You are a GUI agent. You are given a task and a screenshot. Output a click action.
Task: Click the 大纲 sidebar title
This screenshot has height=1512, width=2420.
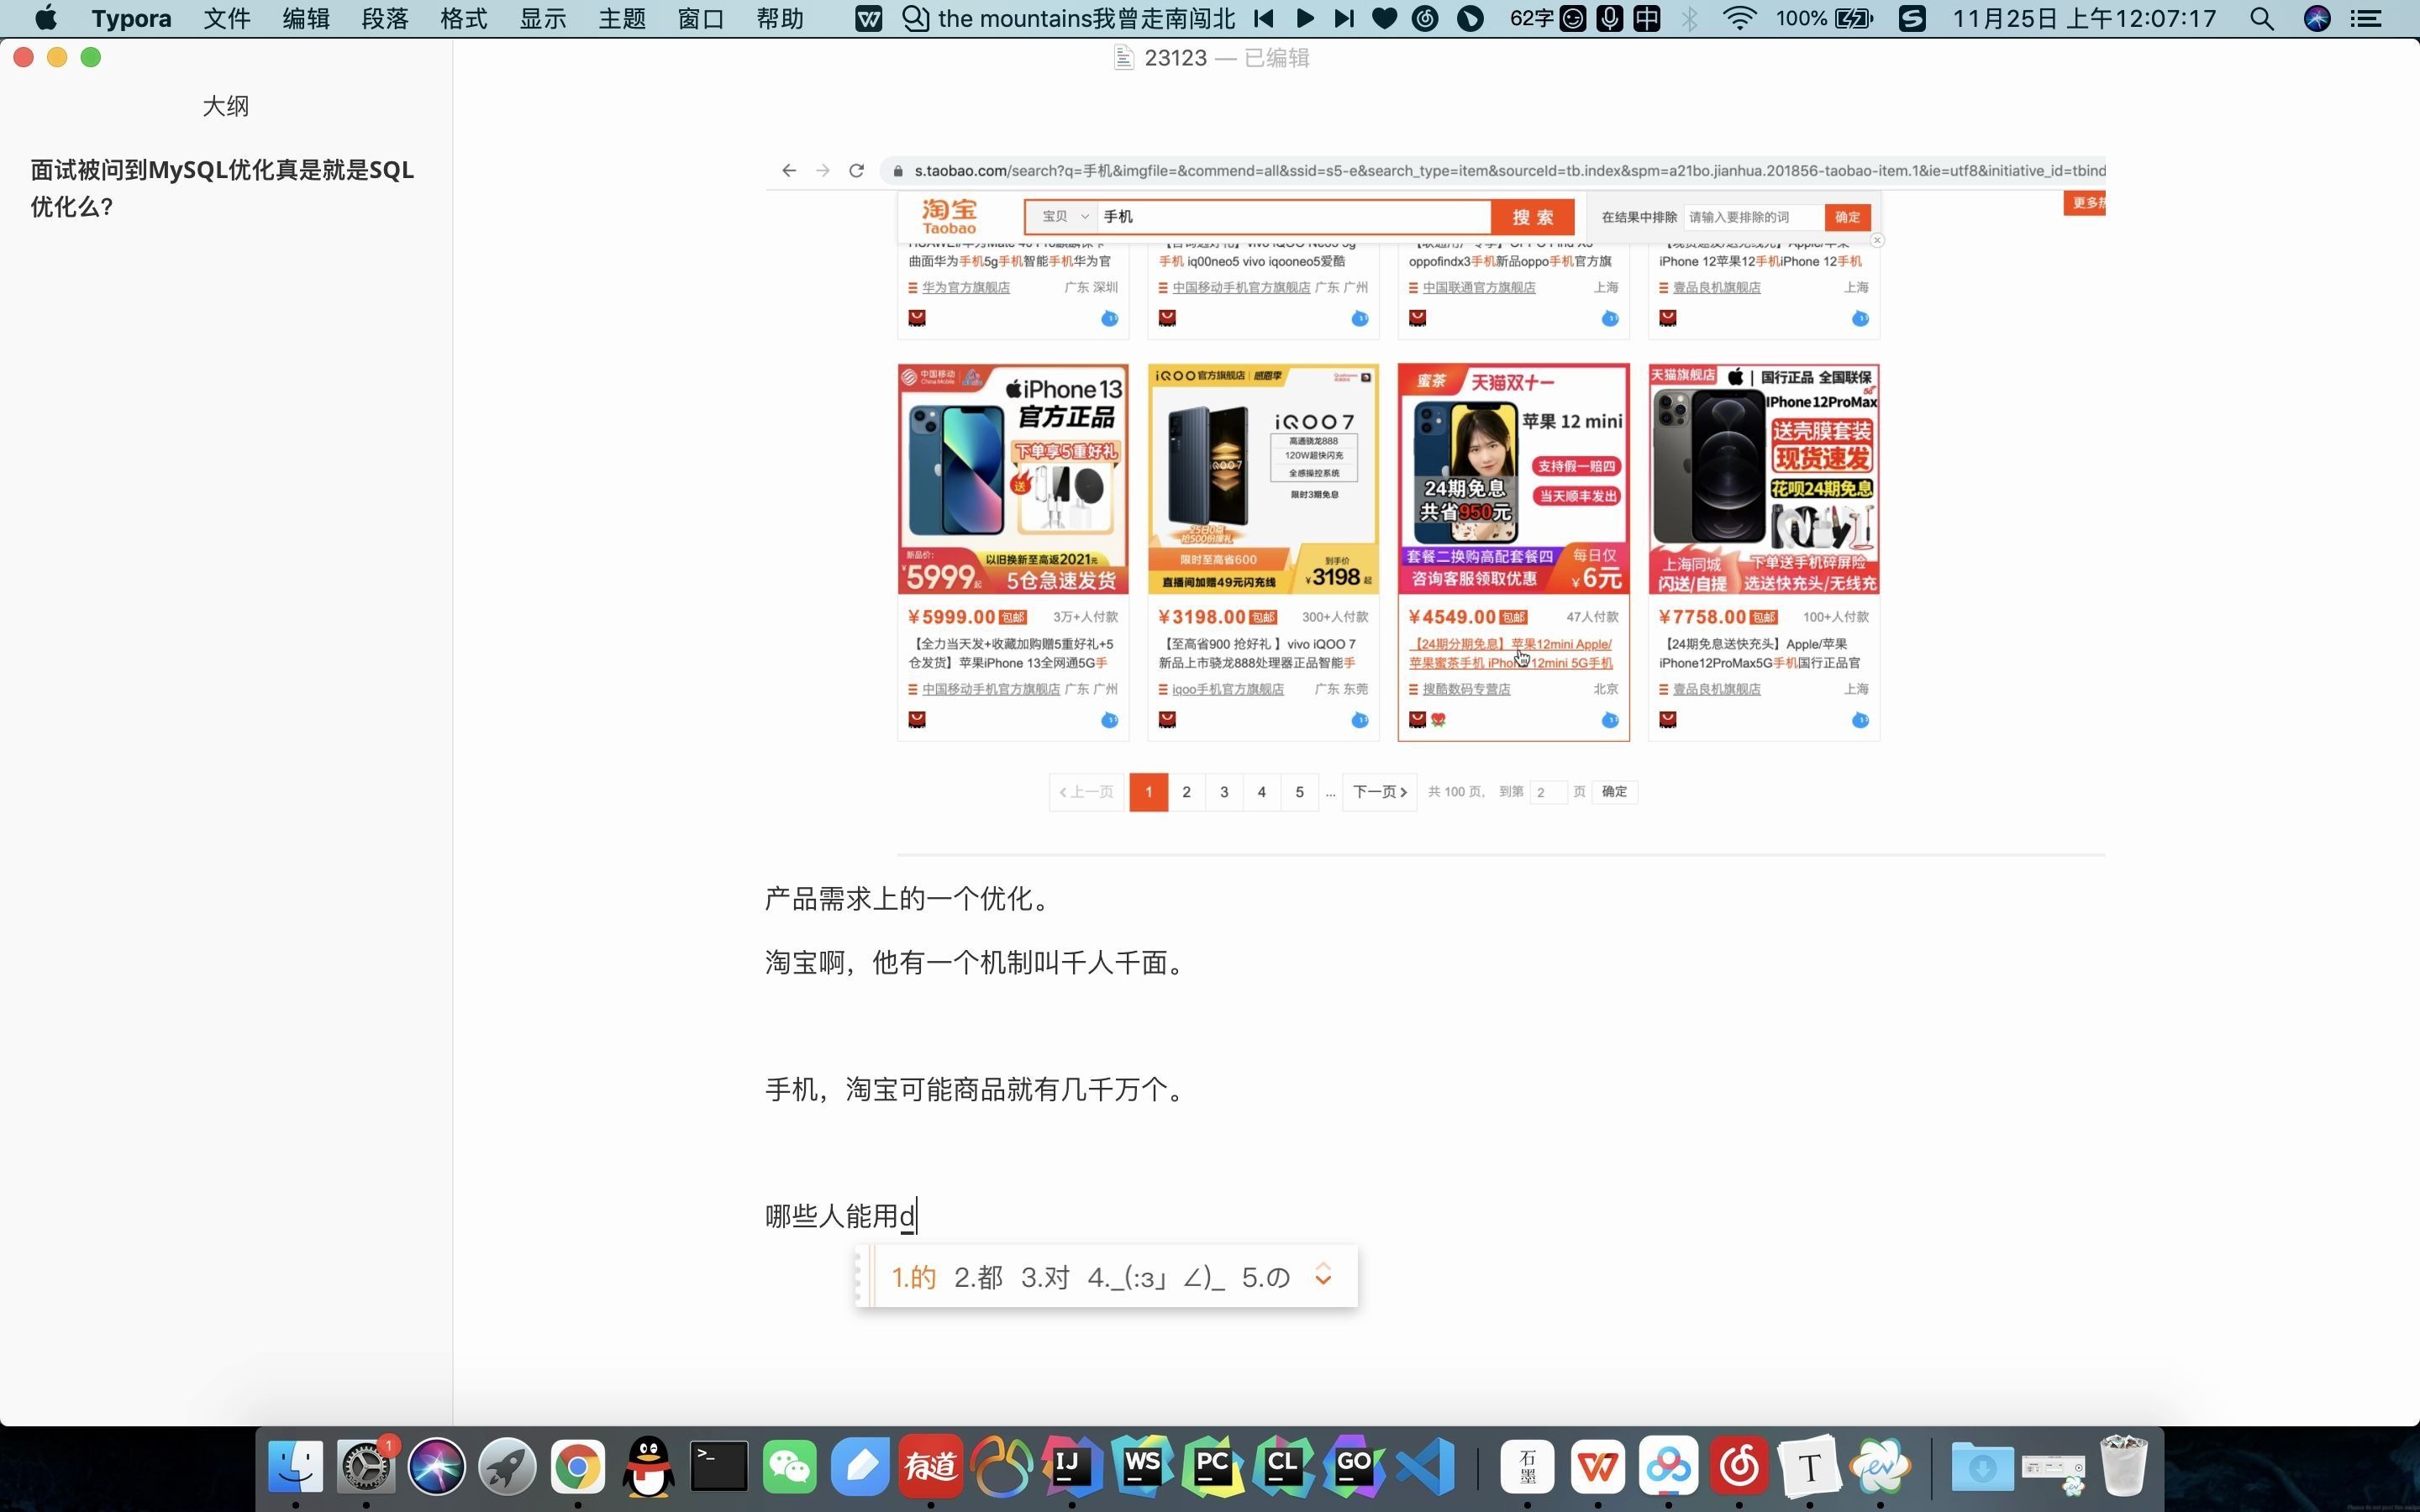226,106
